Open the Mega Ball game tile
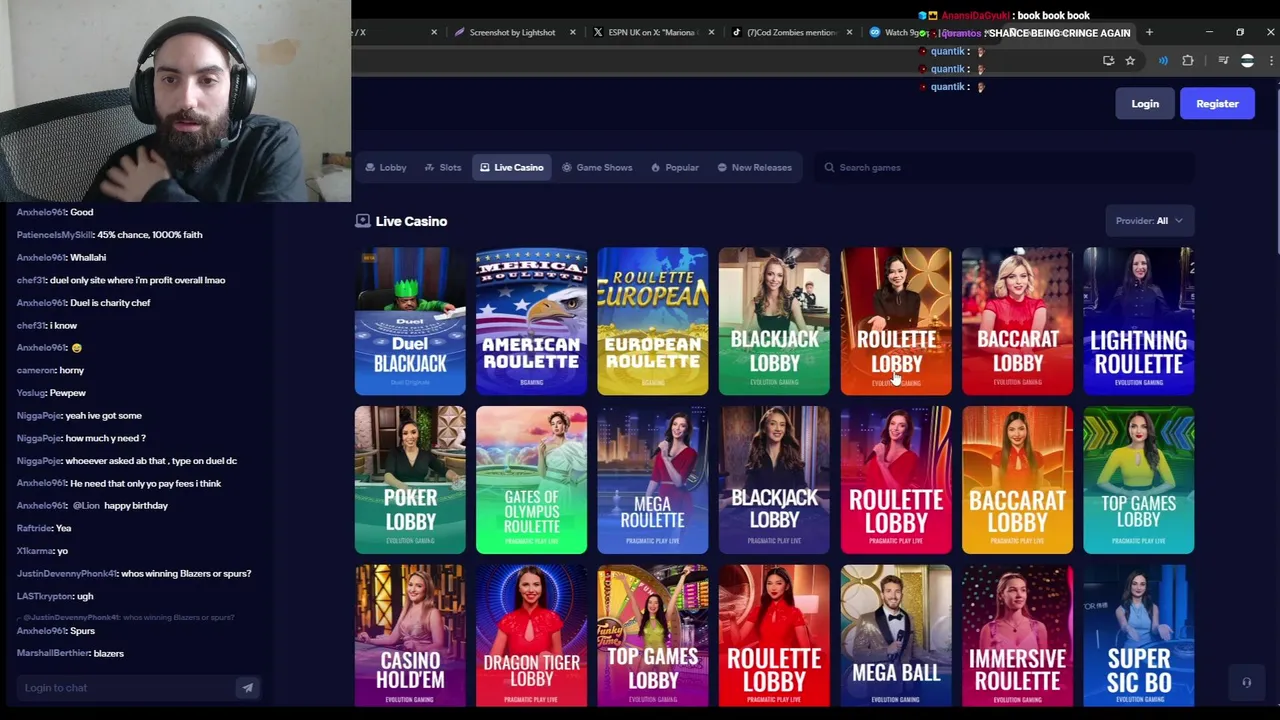This screenshot has width=1280, height=720. 895,636
